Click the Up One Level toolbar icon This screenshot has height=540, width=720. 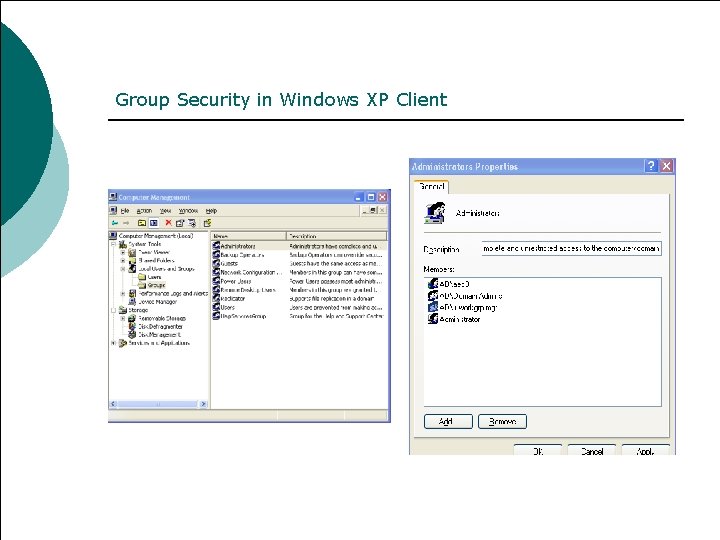(142, 223)
